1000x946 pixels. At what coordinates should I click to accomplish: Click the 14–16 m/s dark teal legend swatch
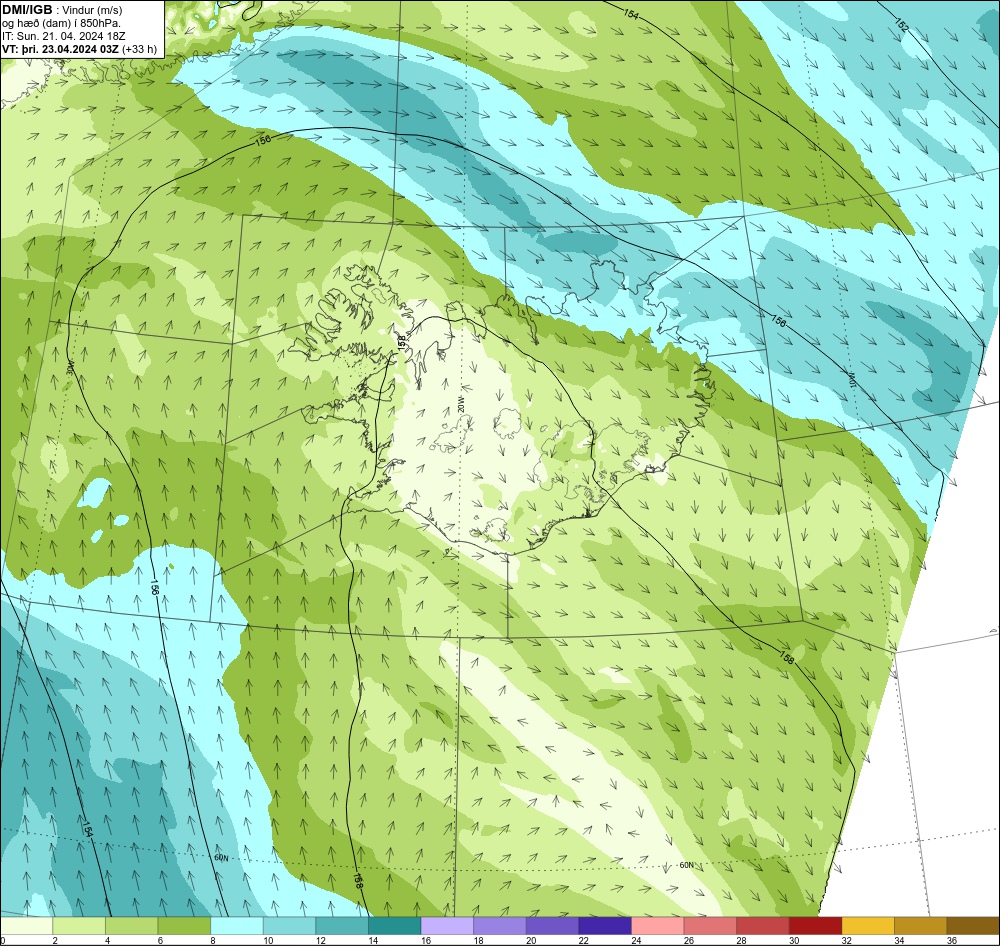click(395, 926)
